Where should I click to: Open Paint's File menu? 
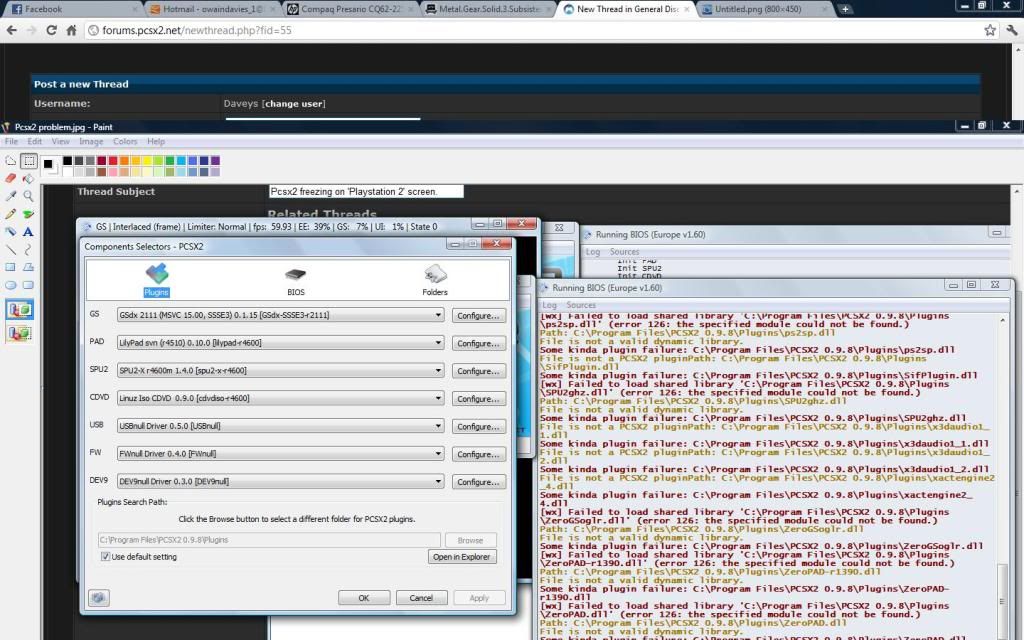coord(11,142)
